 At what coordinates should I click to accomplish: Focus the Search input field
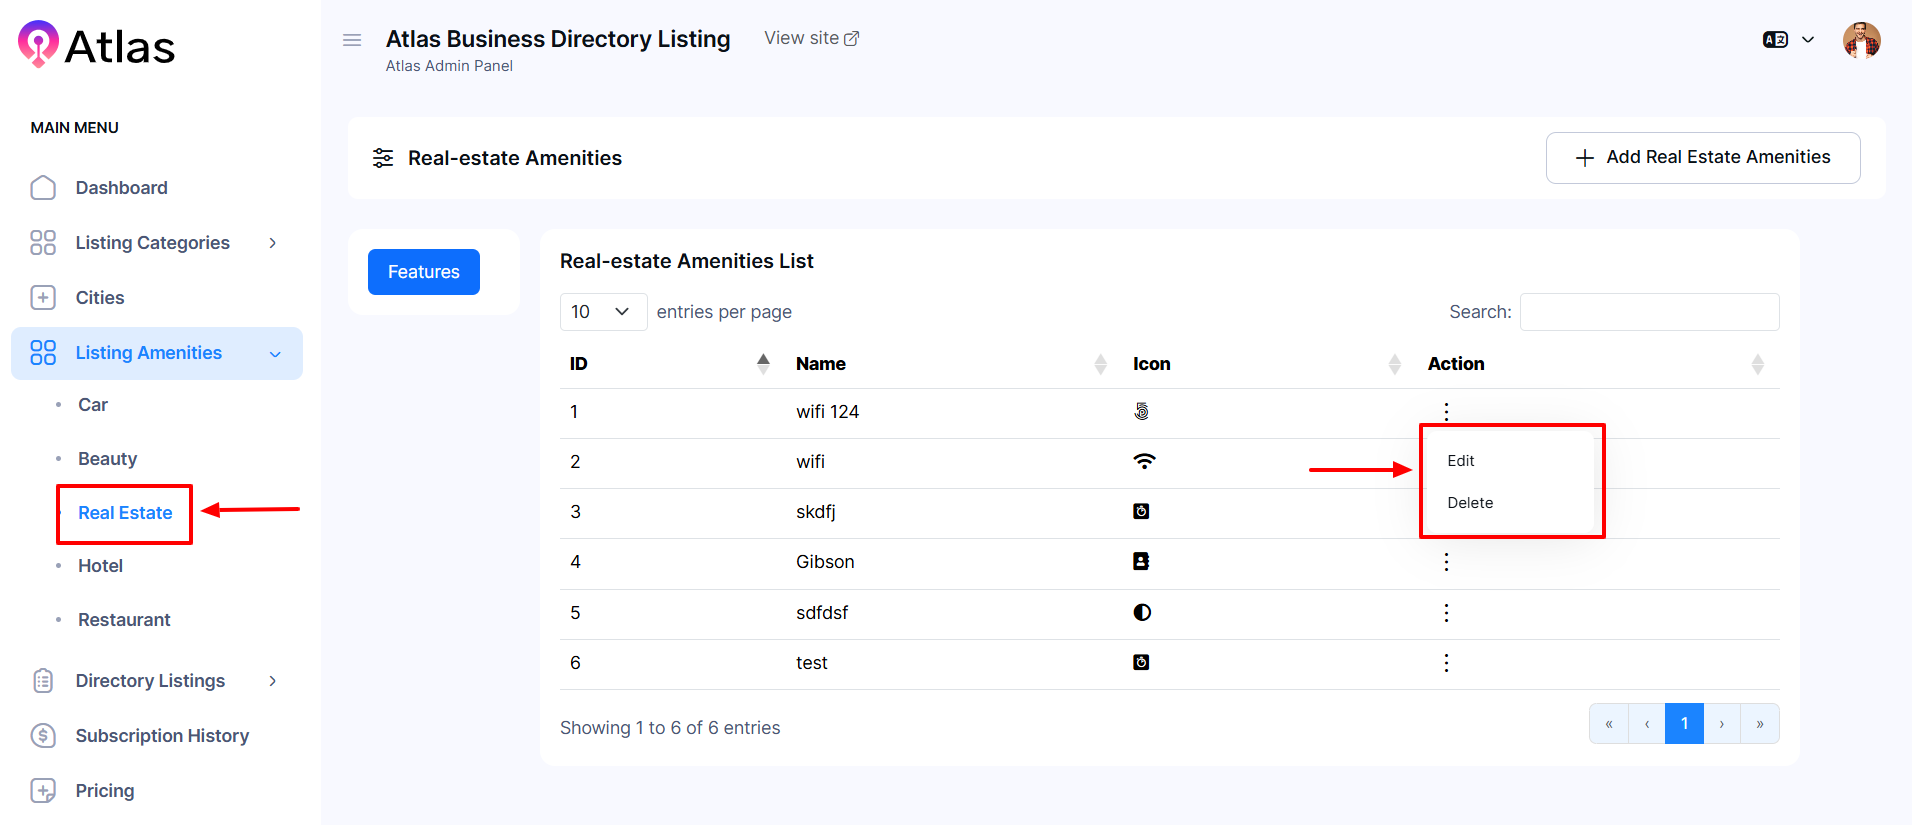1649,312
